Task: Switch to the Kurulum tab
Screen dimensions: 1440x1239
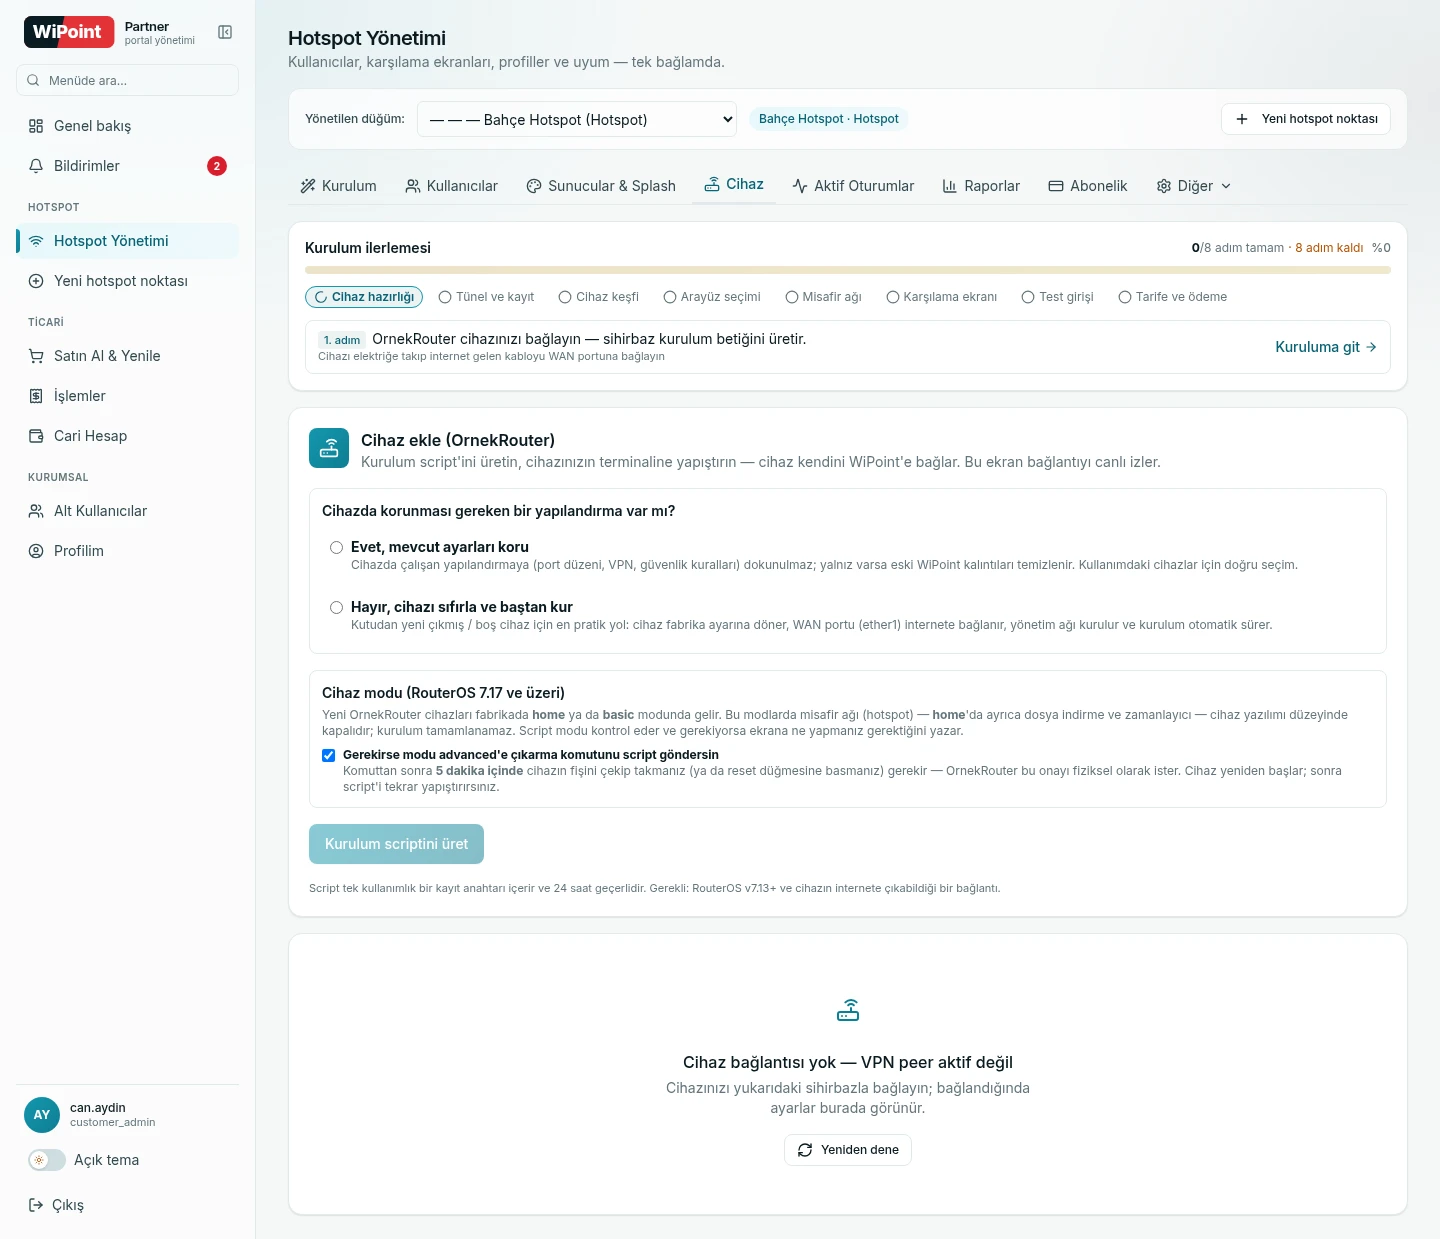Action: click(x=338, y=186)
